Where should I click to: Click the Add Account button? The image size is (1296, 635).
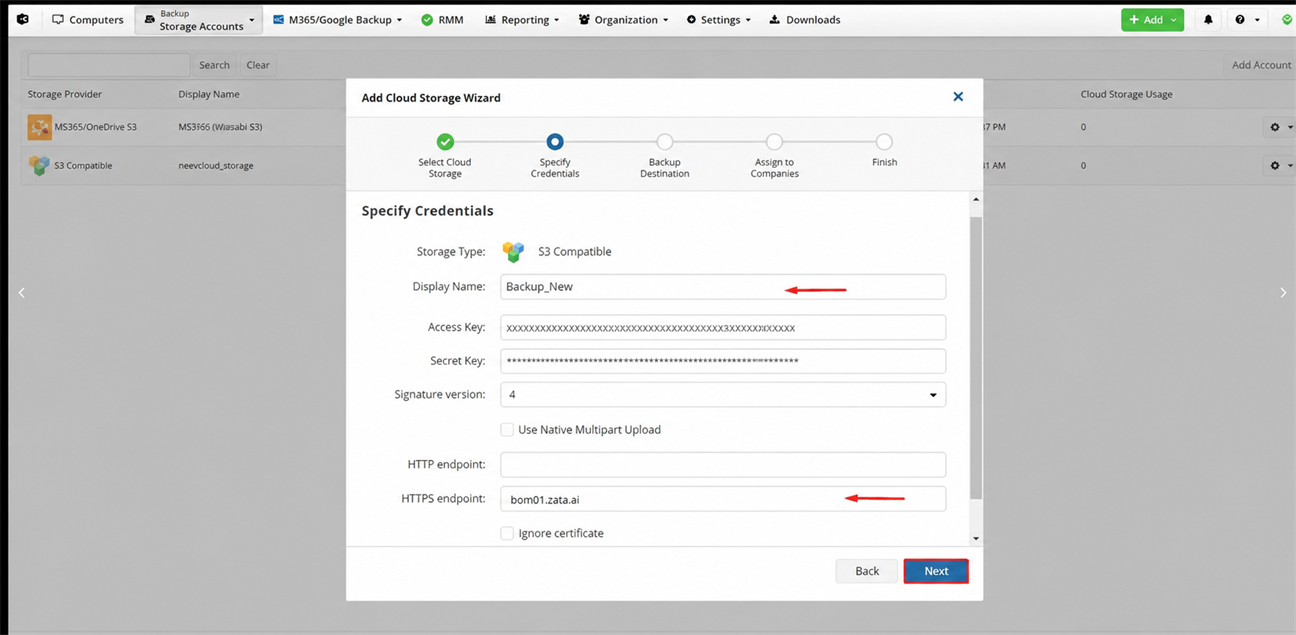(x=1261, y=65)
